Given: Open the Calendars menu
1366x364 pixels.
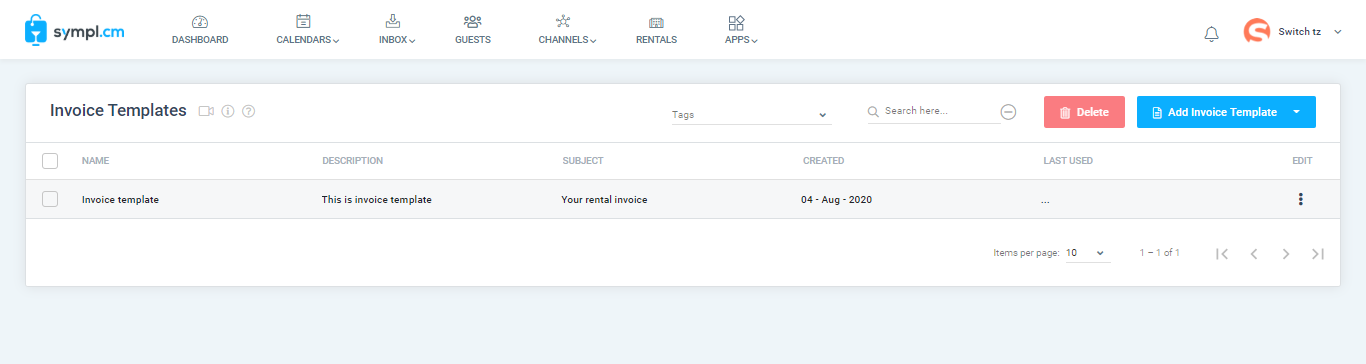Looking at the screenshot, I should tap(308, 29).
